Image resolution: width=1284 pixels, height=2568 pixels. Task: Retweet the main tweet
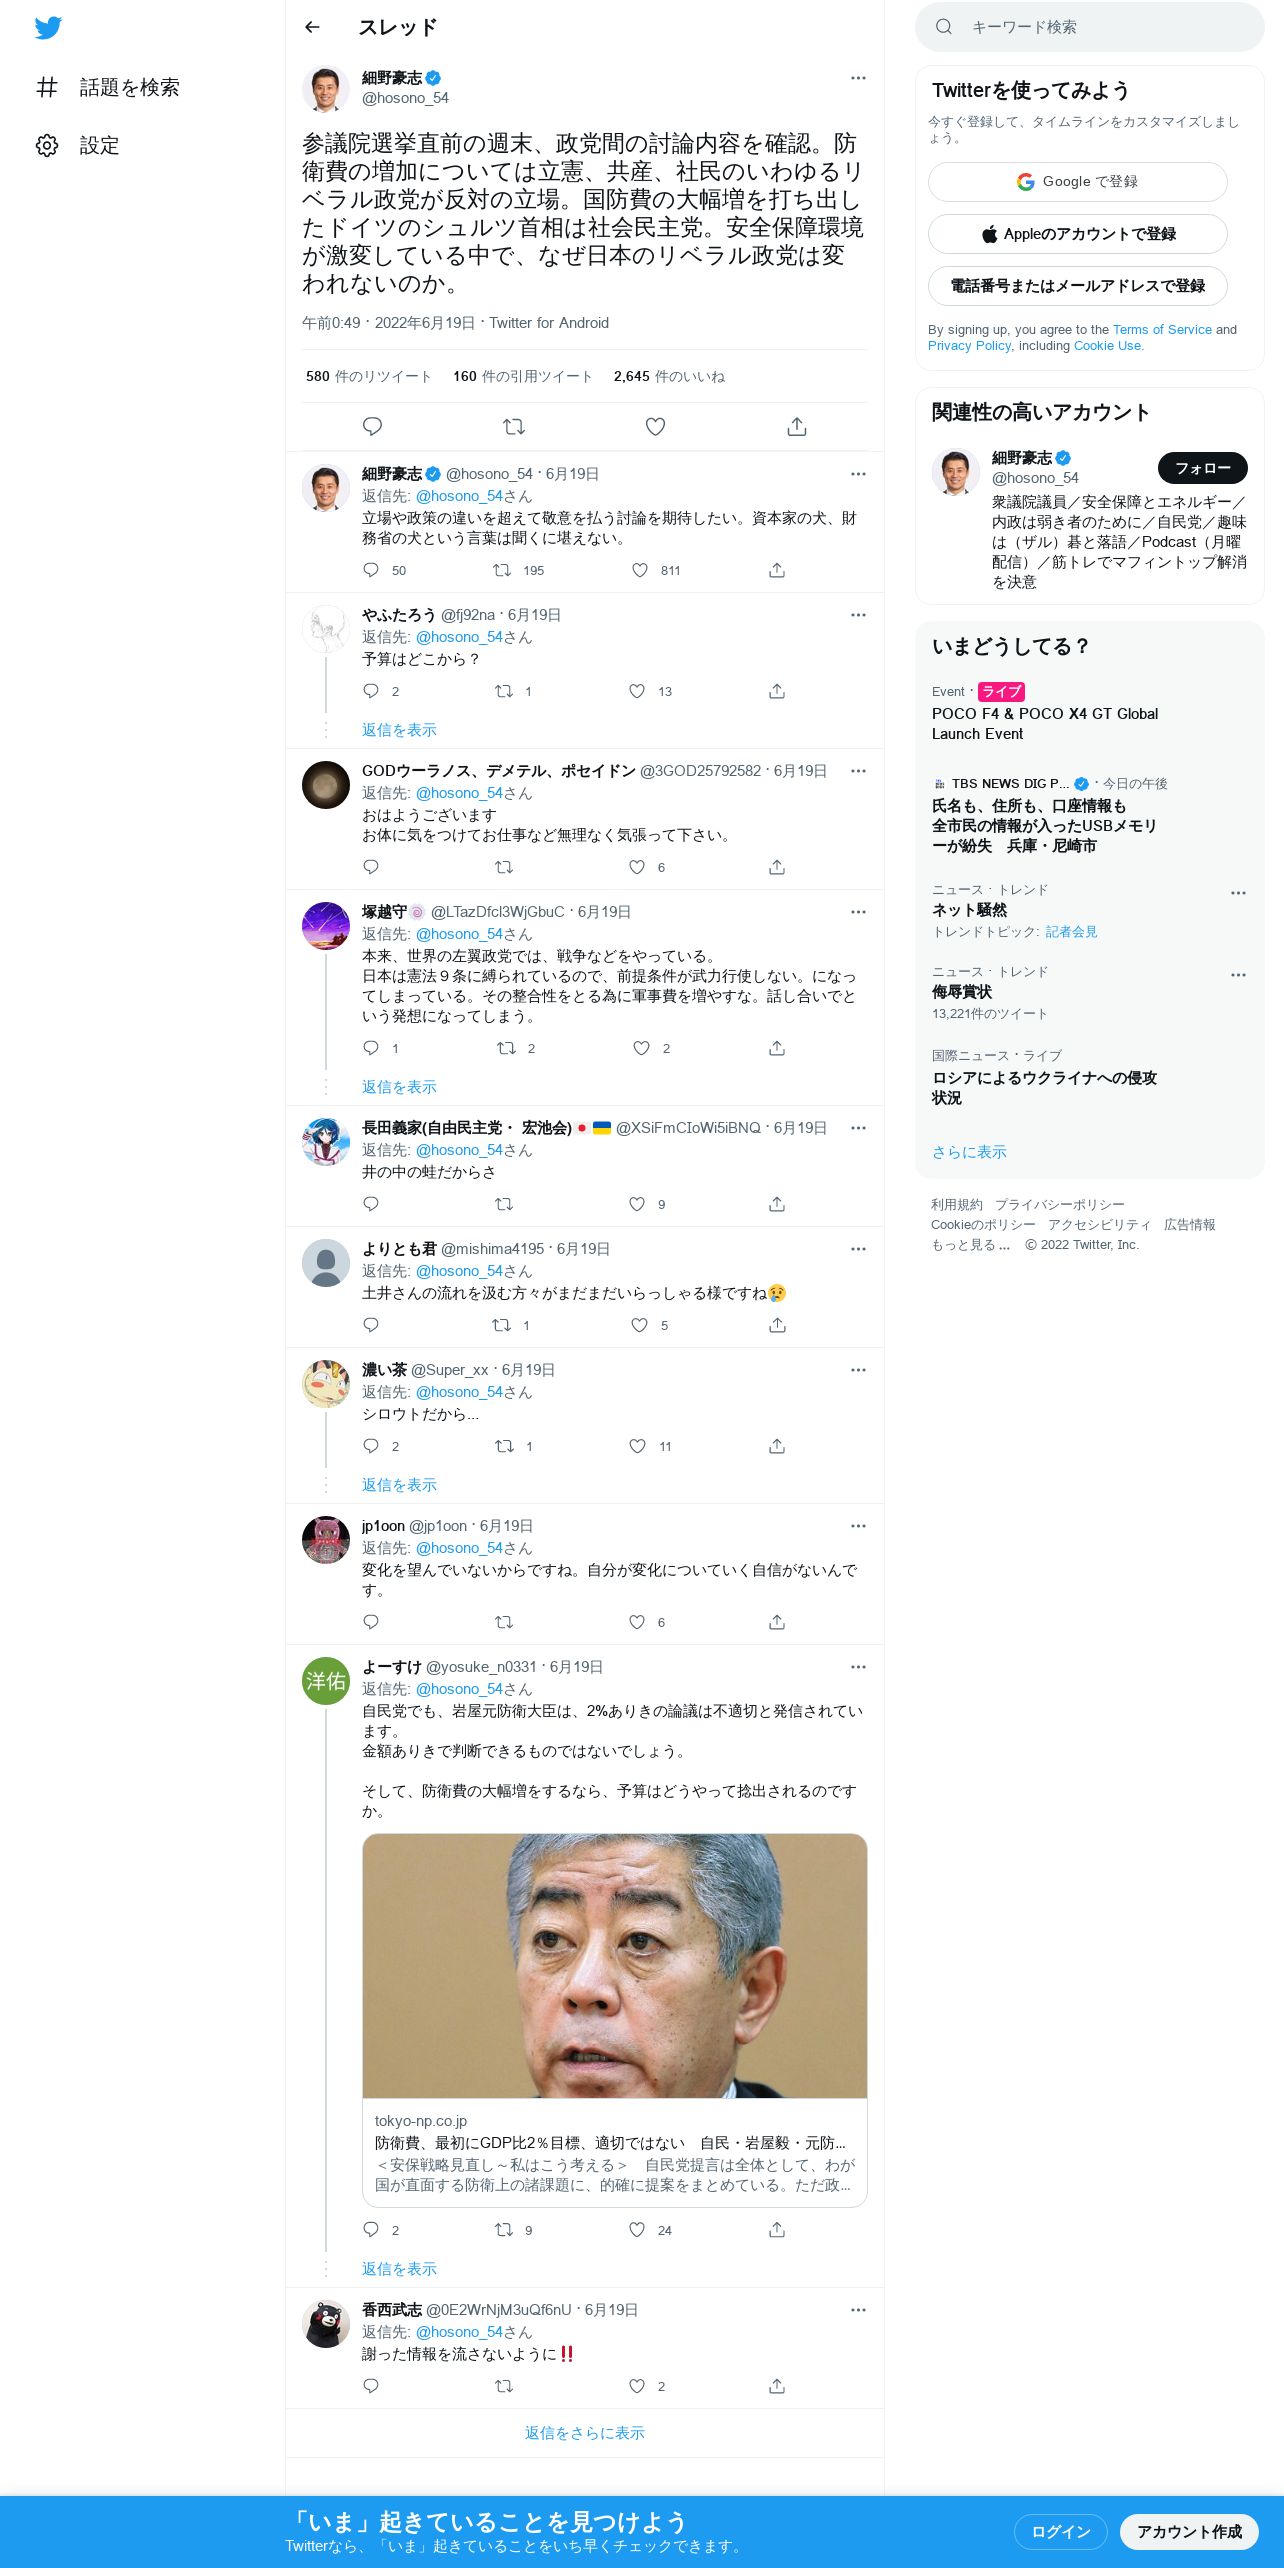tap(514, 427)
